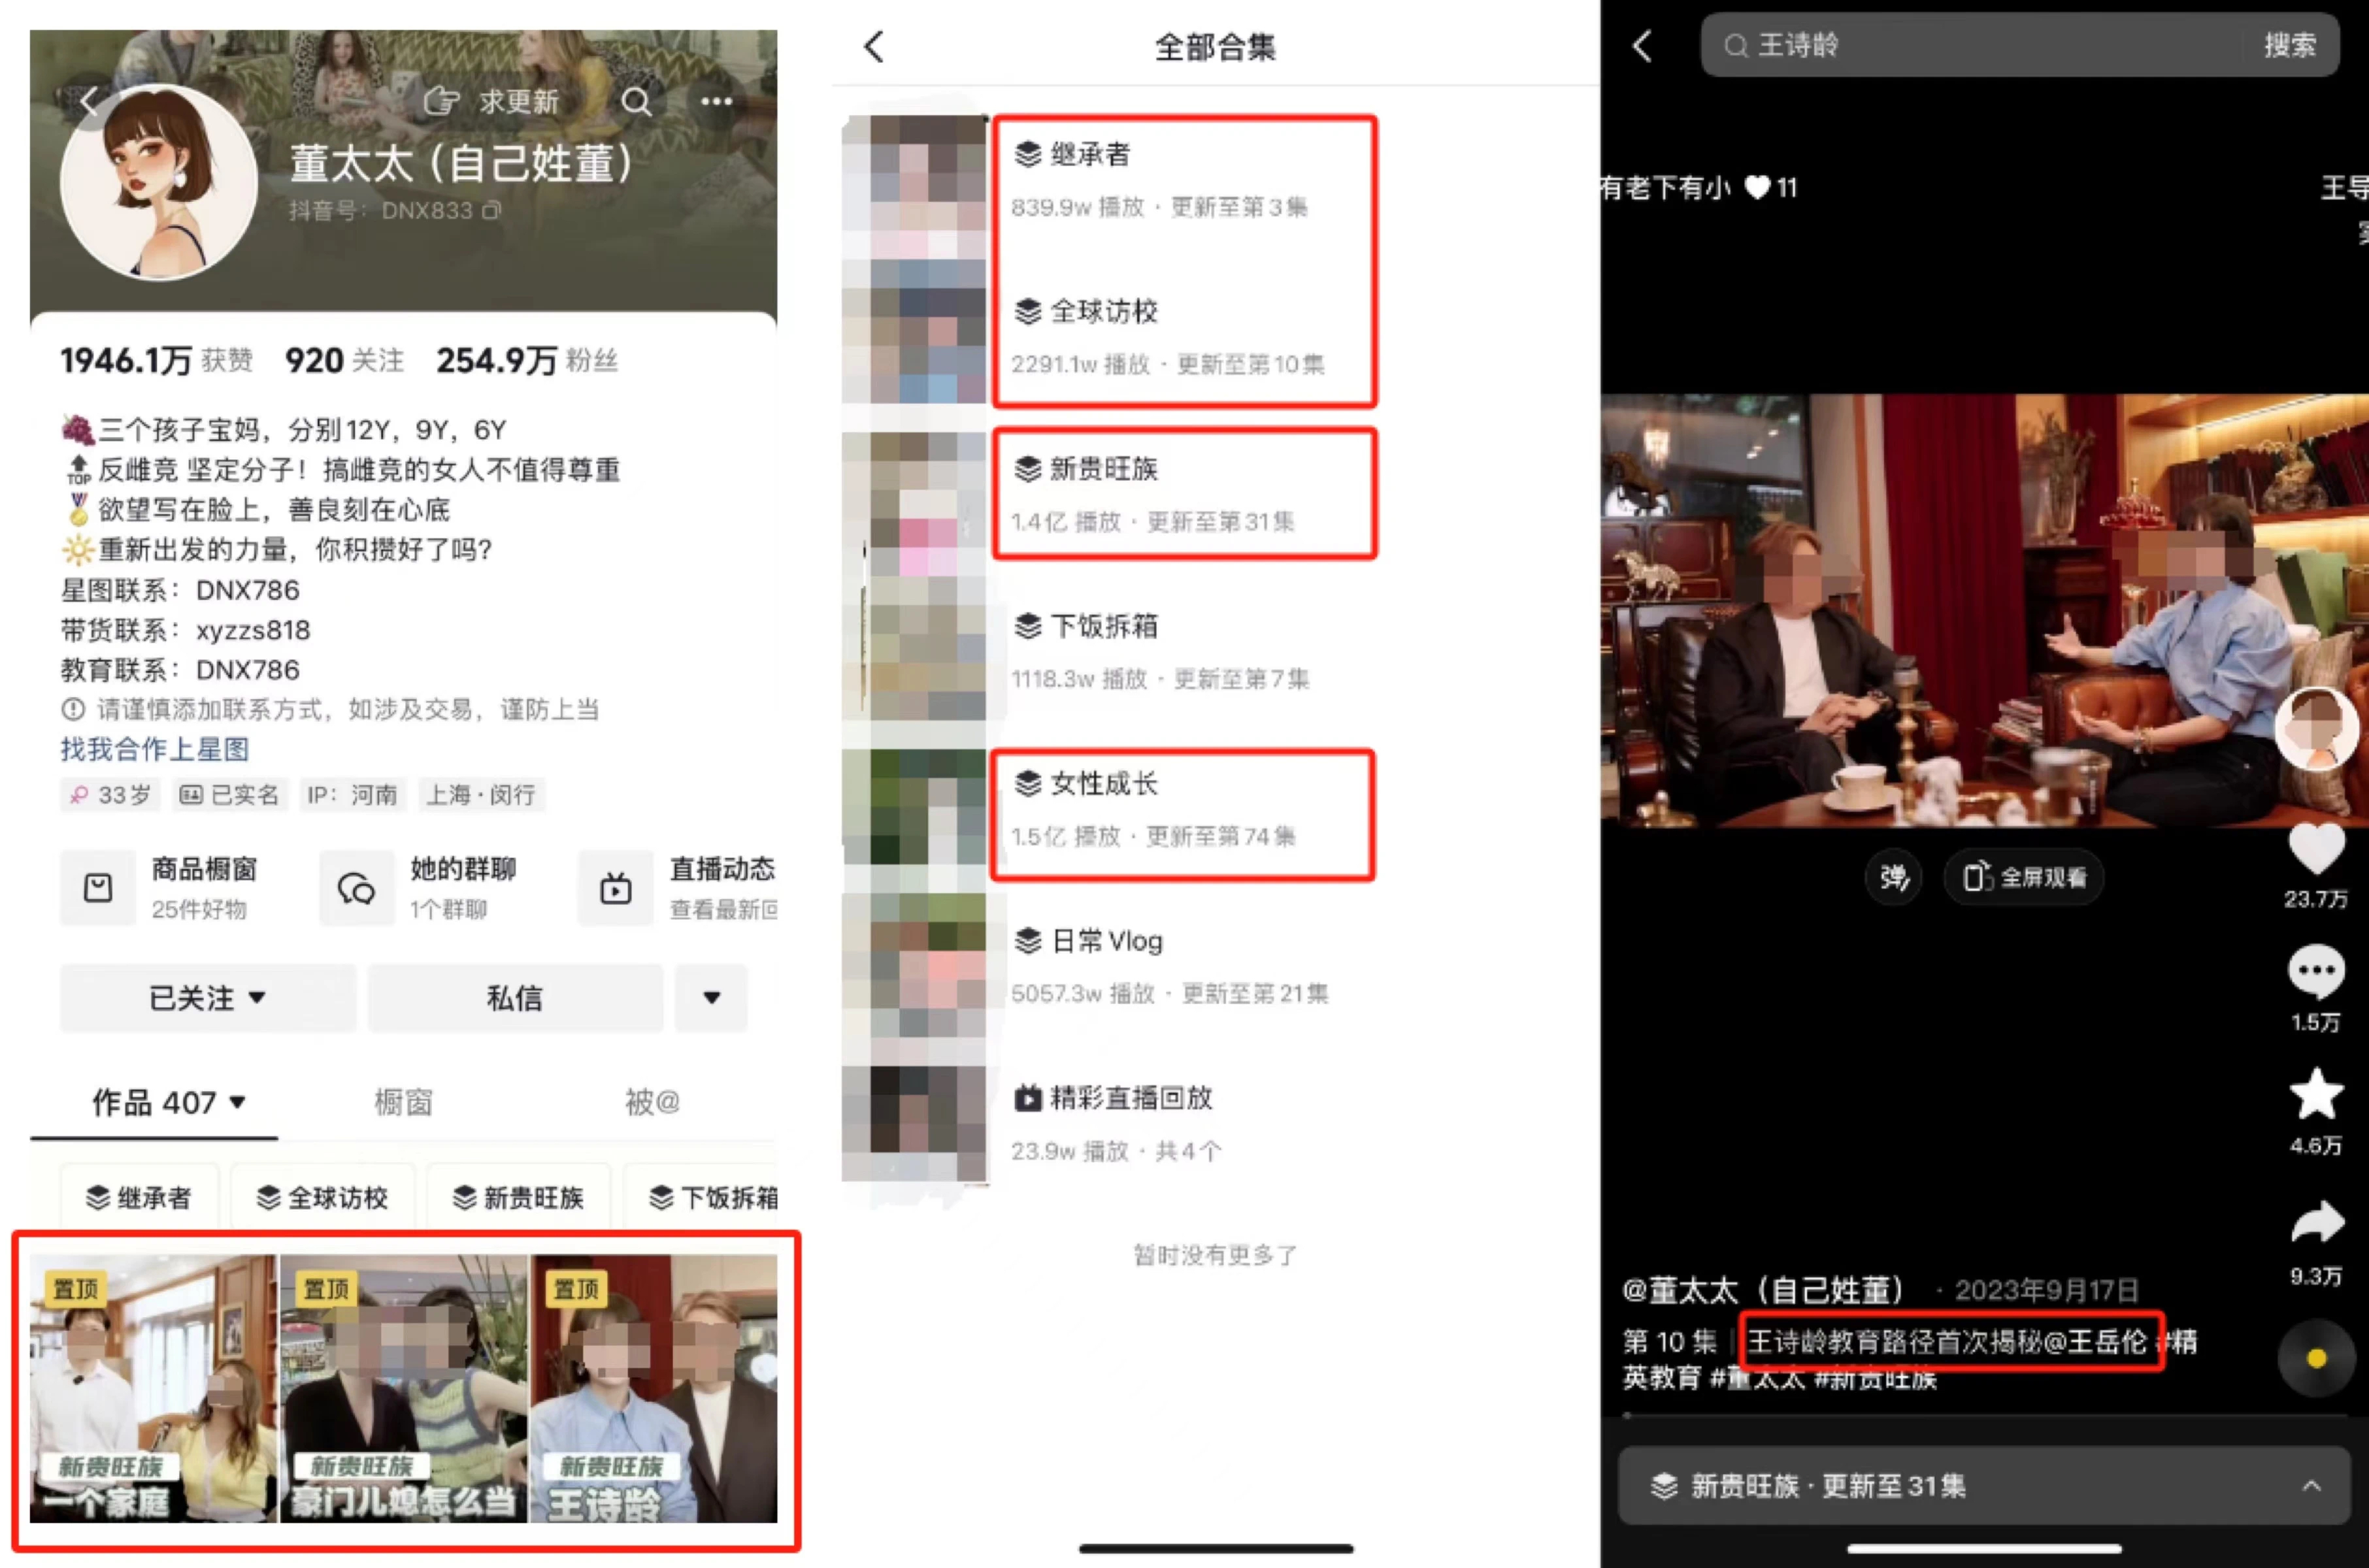This screenshot has width=2369, height=1568.
Task: Toggle 已关注 follow status button
Action: pyautogui.click(x=208, y=997)
